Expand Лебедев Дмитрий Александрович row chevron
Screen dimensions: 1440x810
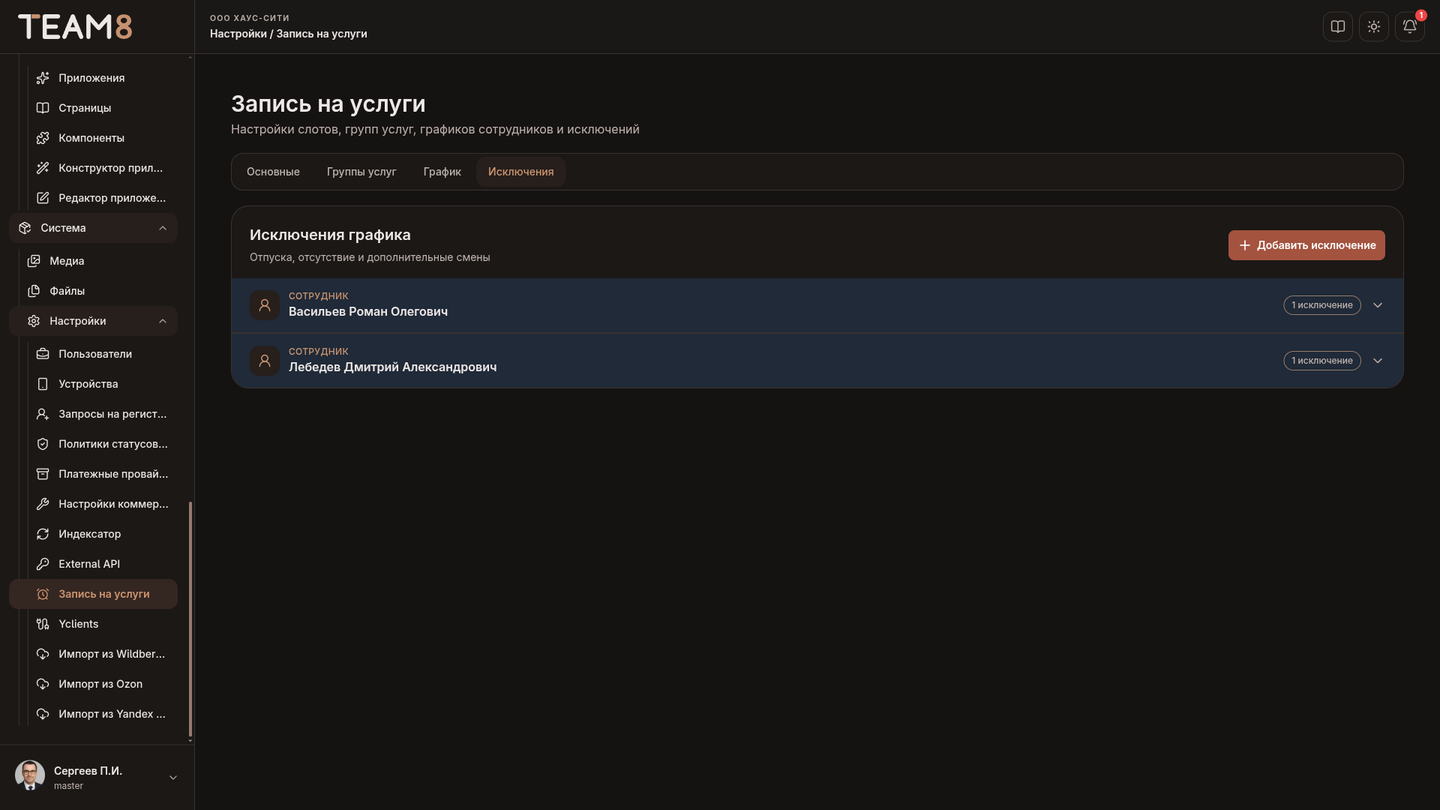point(1378,361)
